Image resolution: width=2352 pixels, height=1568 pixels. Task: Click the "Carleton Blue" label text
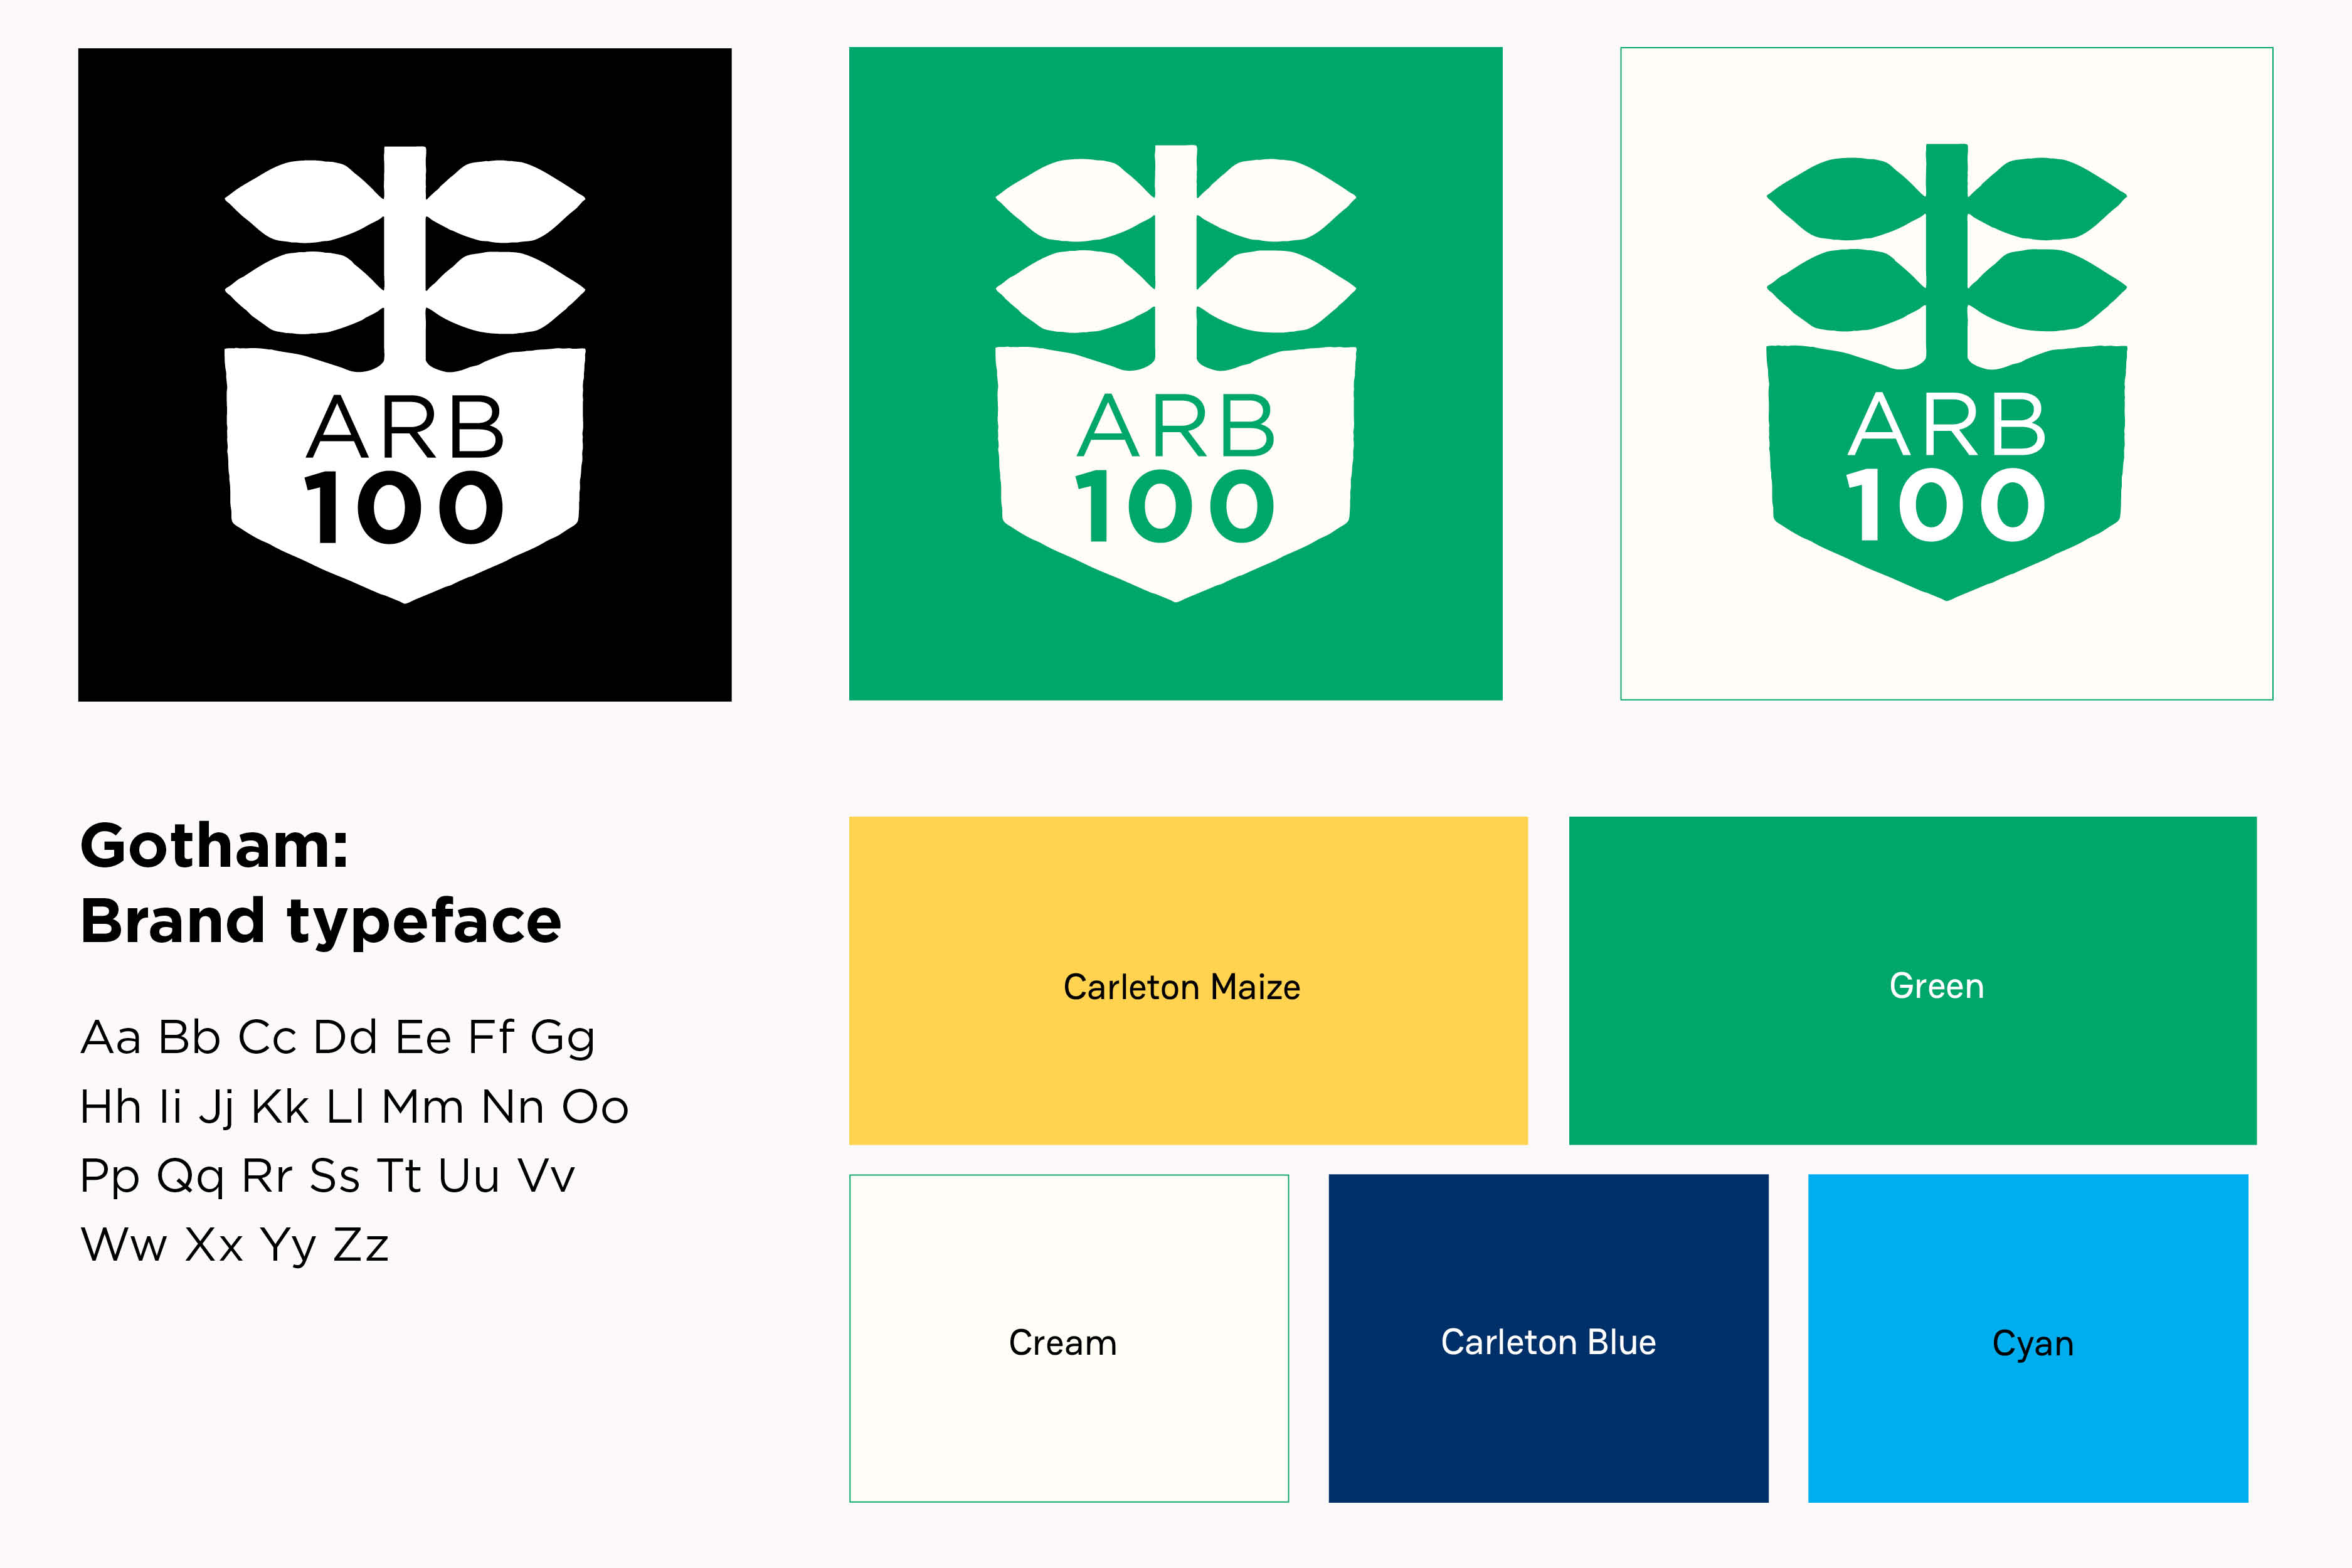pos(1548,1342)
